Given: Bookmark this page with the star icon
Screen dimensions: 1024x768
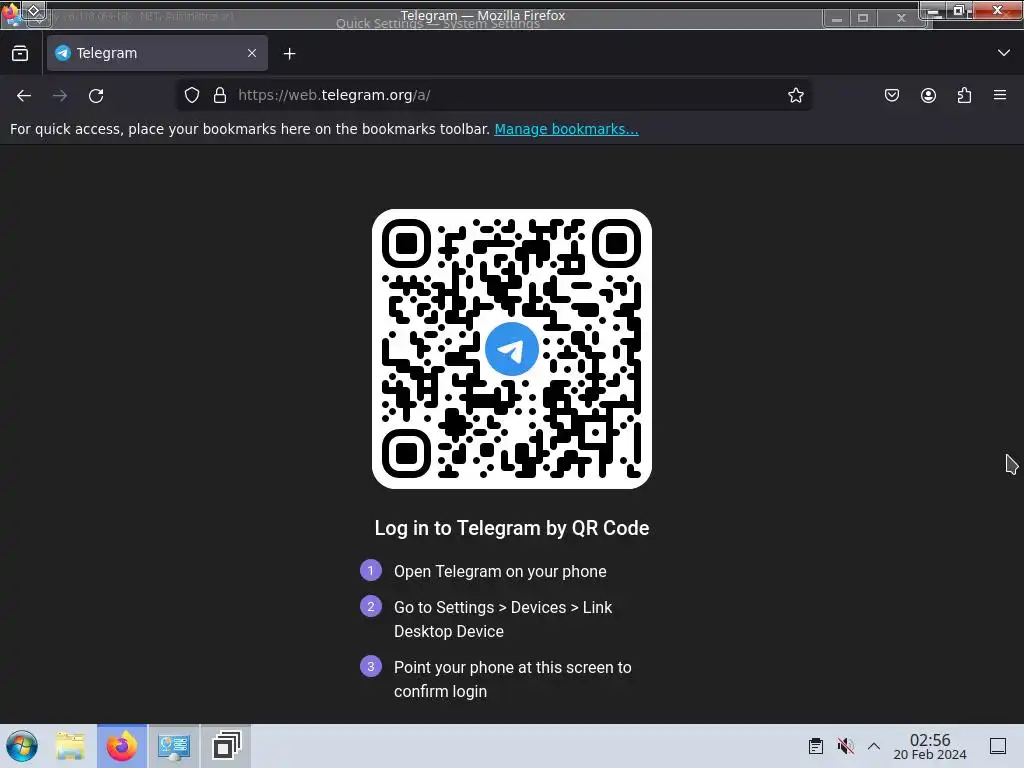Looking at the screenshot, I should (x=795, y=95).
